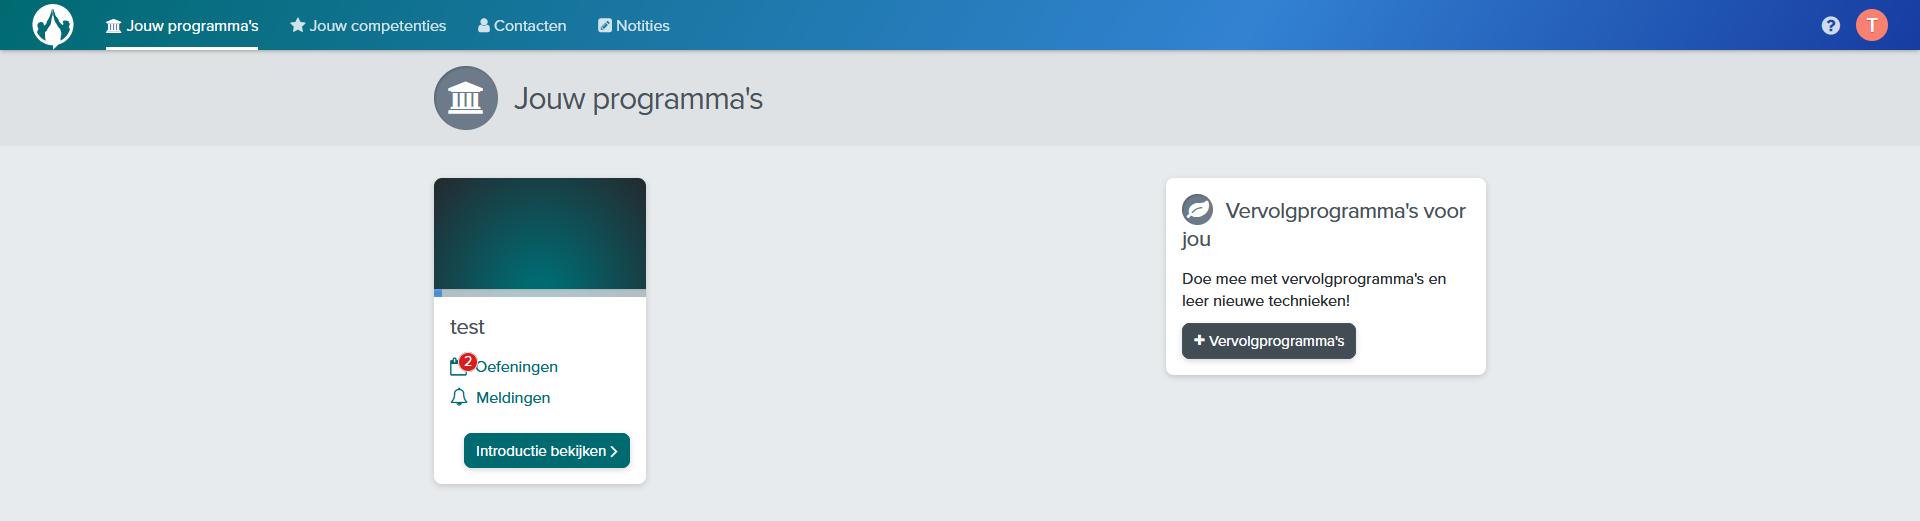Open Oefeningen link in test program
The height and width of the screenshot is (521, 1920).
point(516,367)
